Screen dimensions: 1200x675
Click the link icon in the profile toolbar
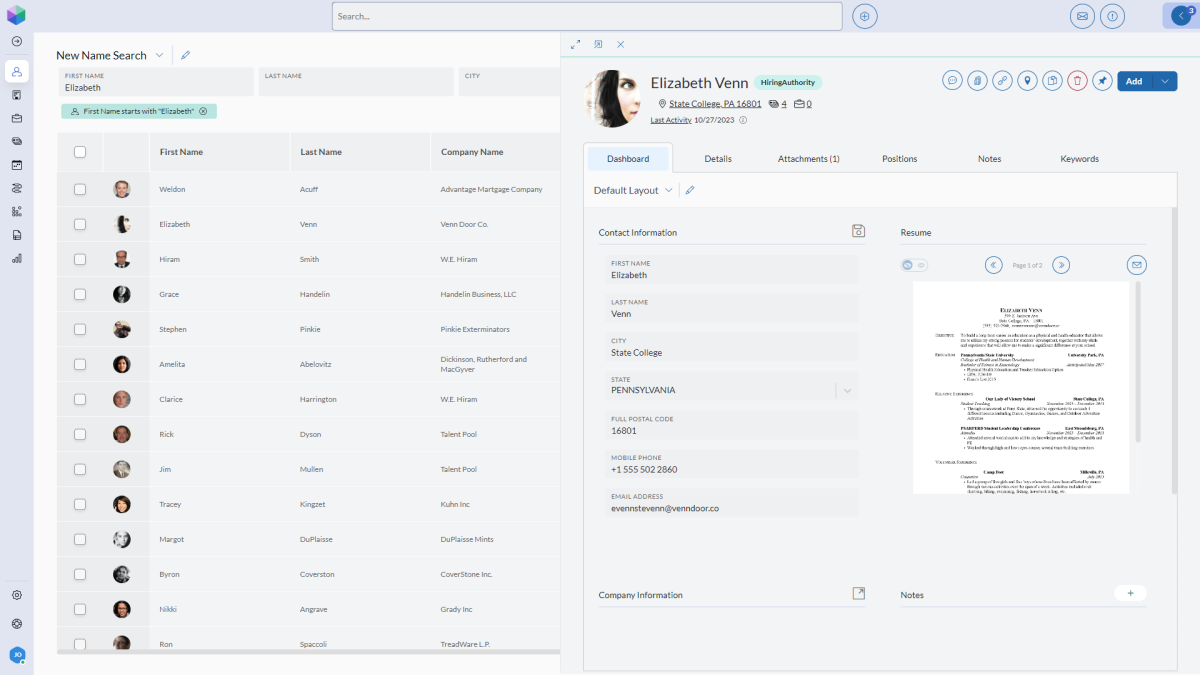tap(1002, 80)
